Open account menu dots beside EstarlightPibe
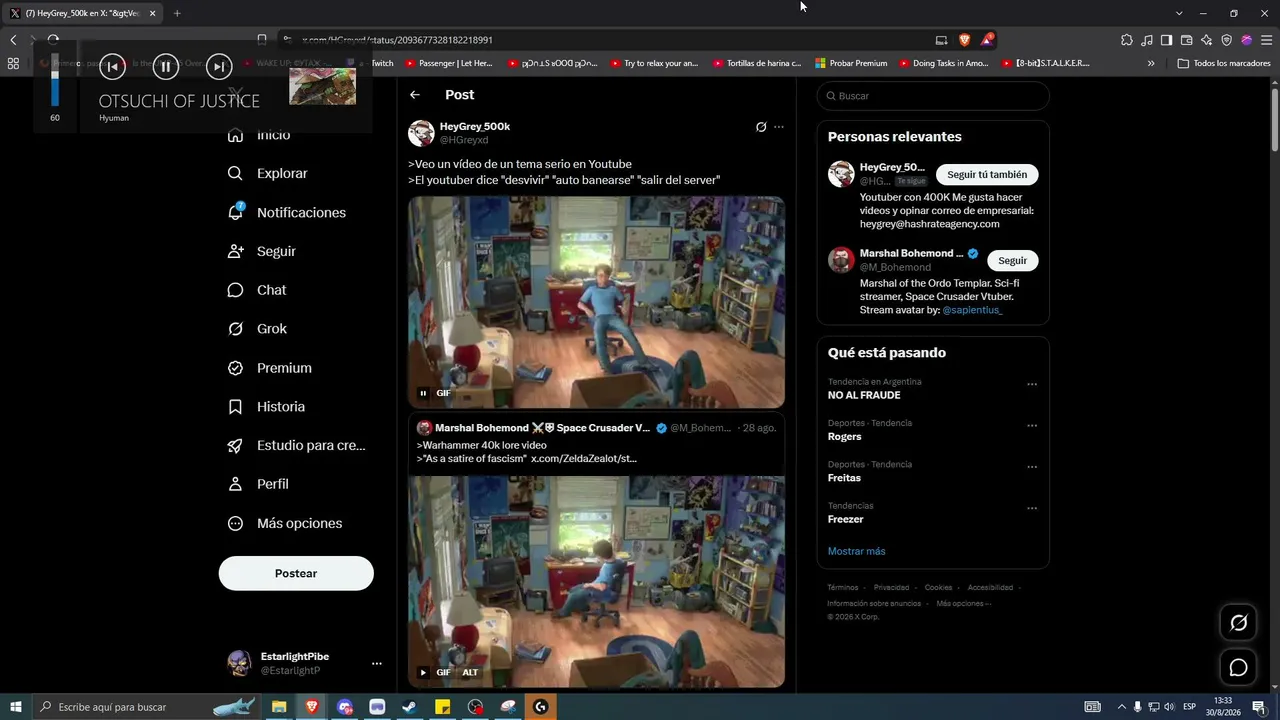Screen dimensions: 1280x720 377,663
